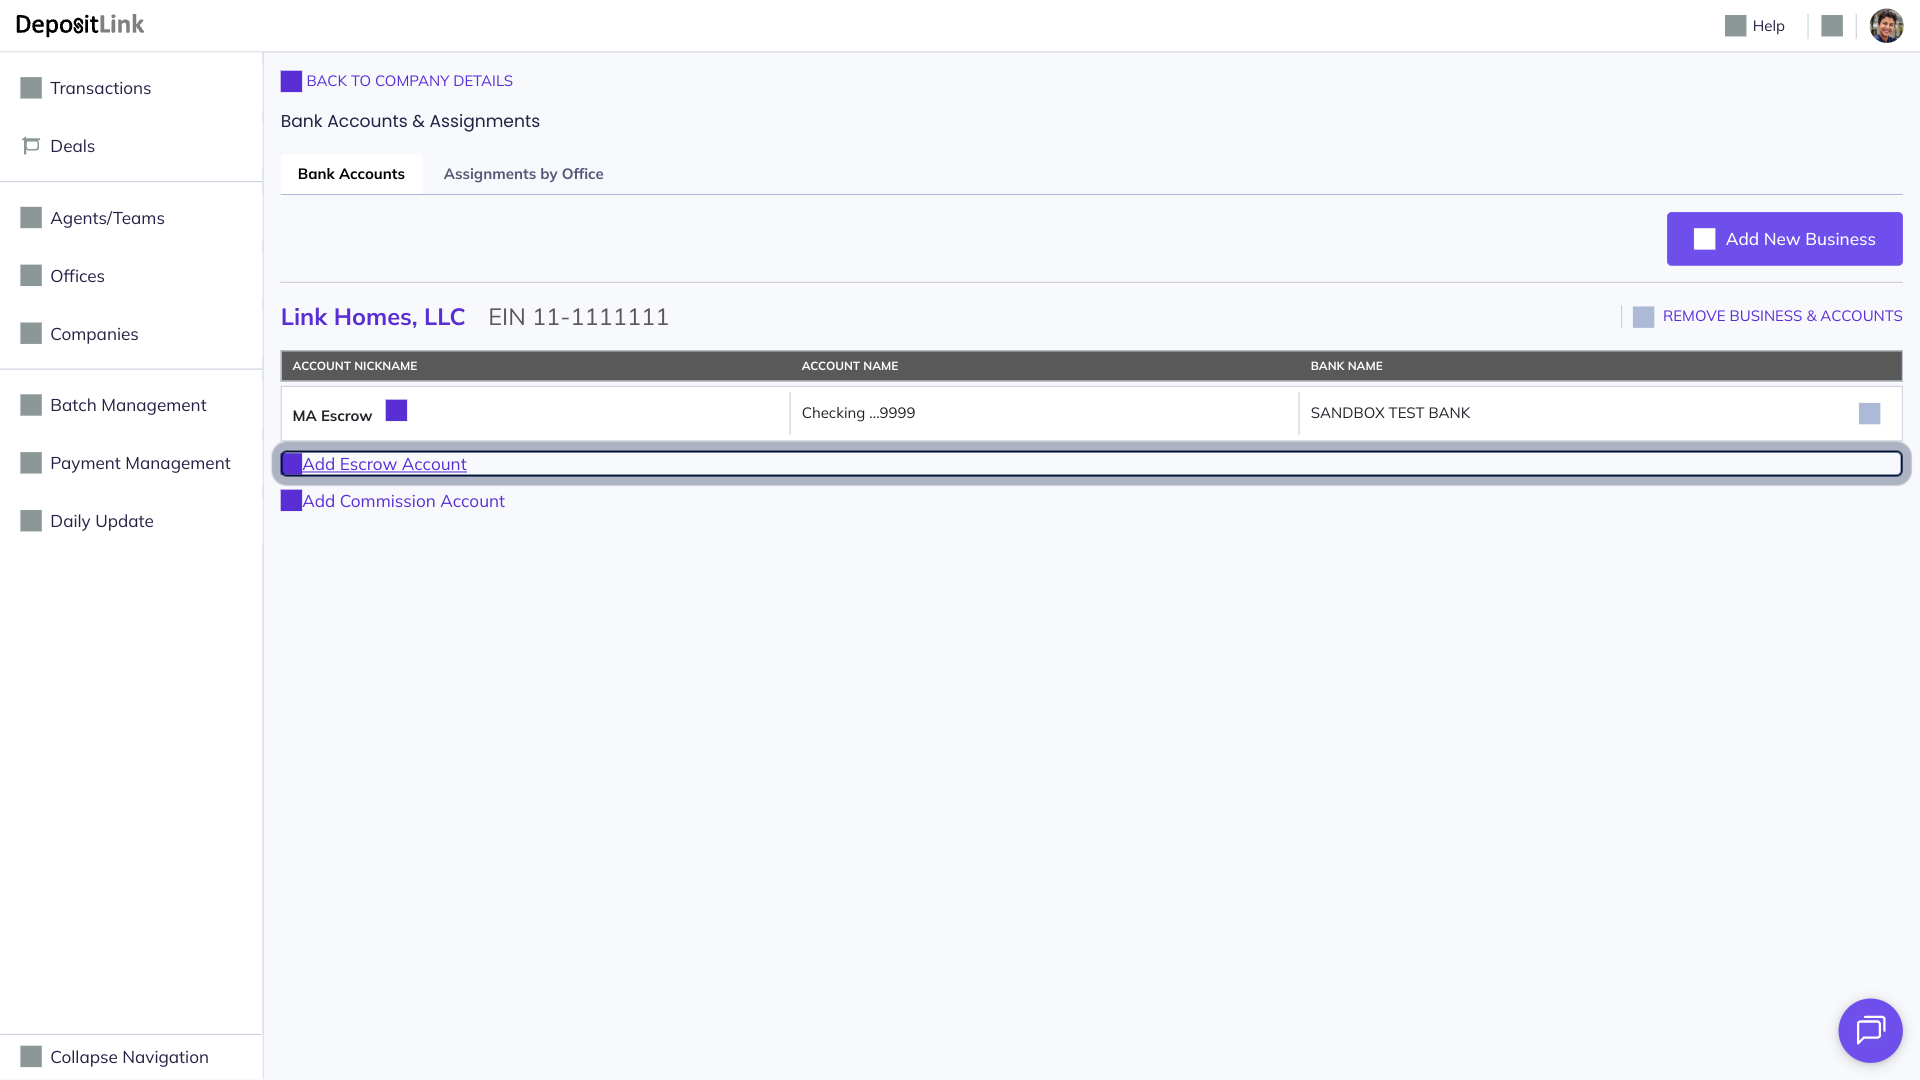Image resolution: width=1920 pixels, height=1080 pixels.
Task: Click Remove Business & Accounts
Action: pos(1781,316)
